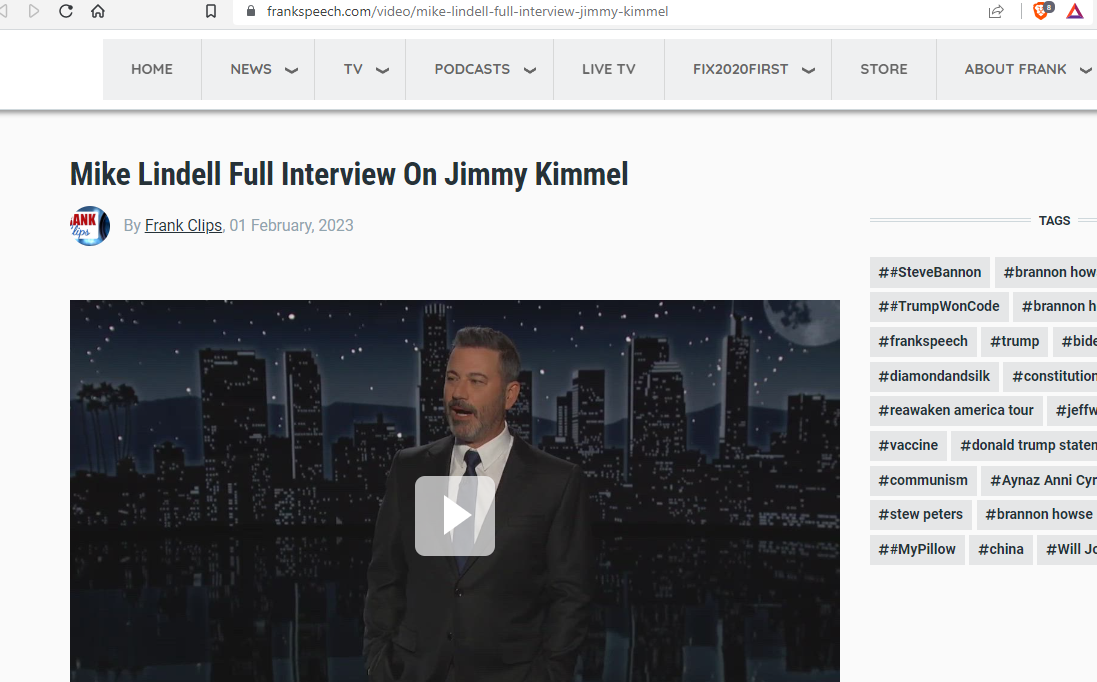Open the ABOUT FRANK nav item
The image size is (1097, 682).
pos(1015,69)
